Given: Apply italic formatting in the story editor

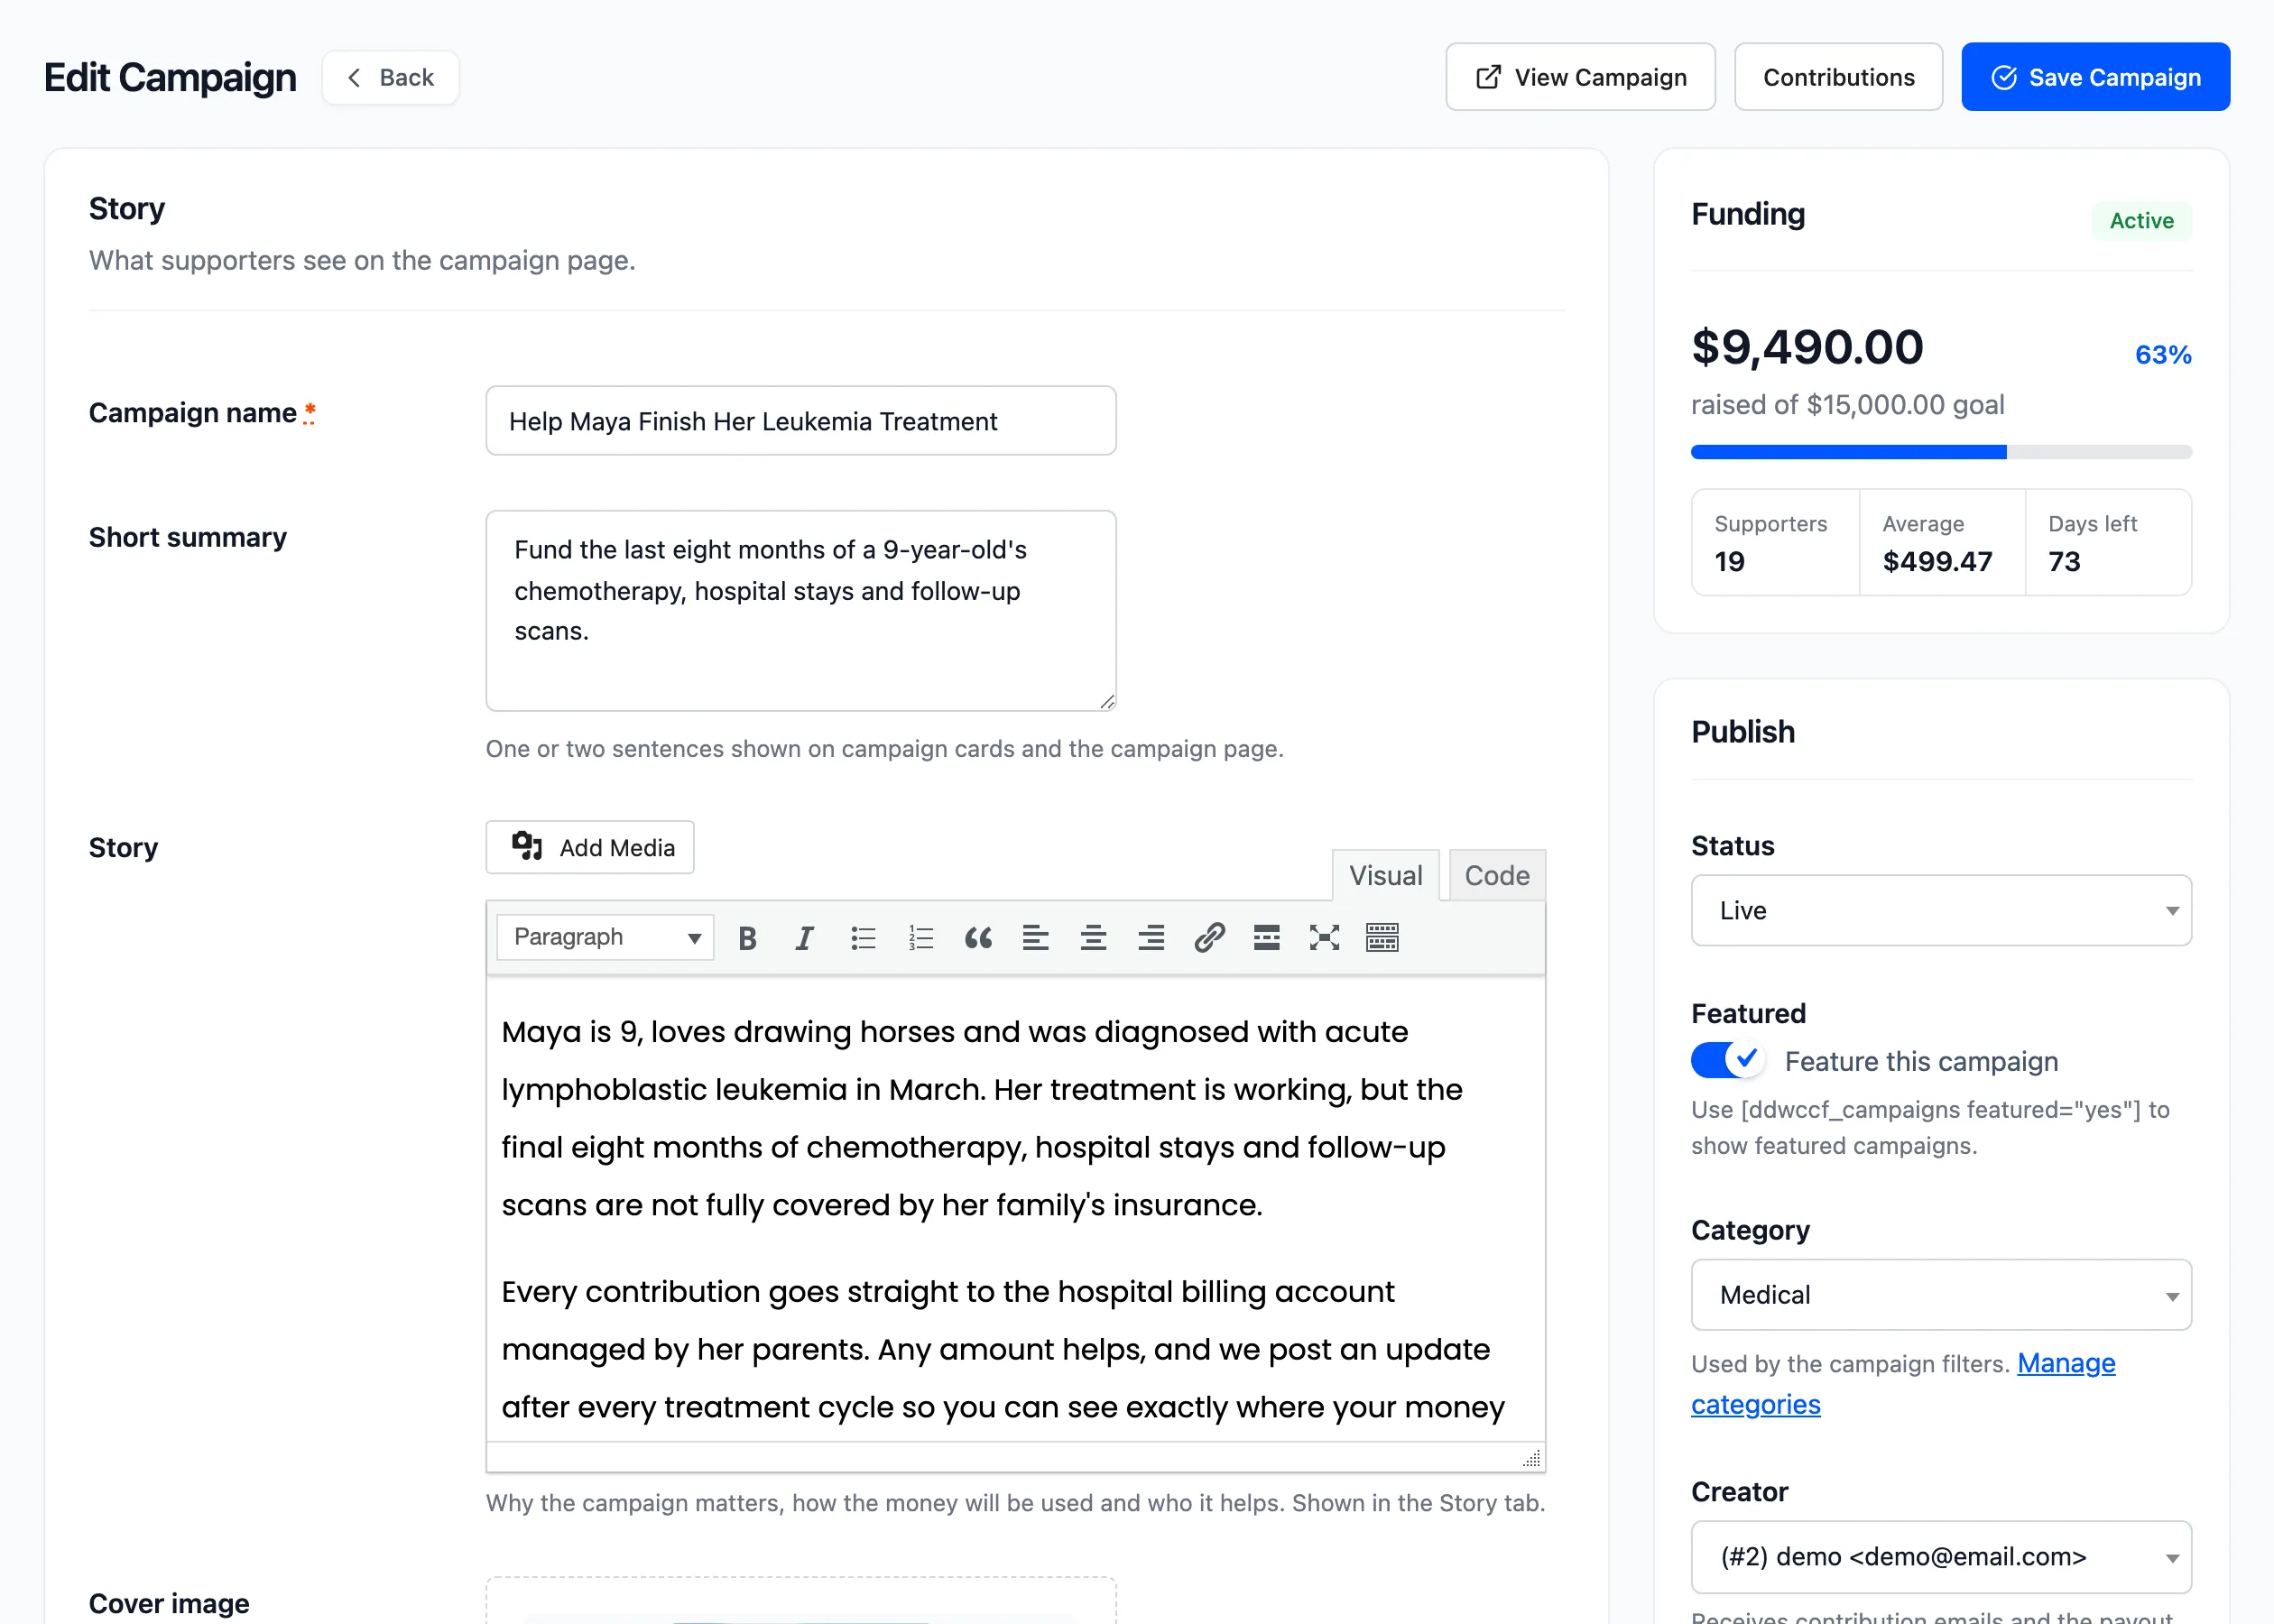Looking at the screenshot, I should pyautogui.click(x=804, y=938).
